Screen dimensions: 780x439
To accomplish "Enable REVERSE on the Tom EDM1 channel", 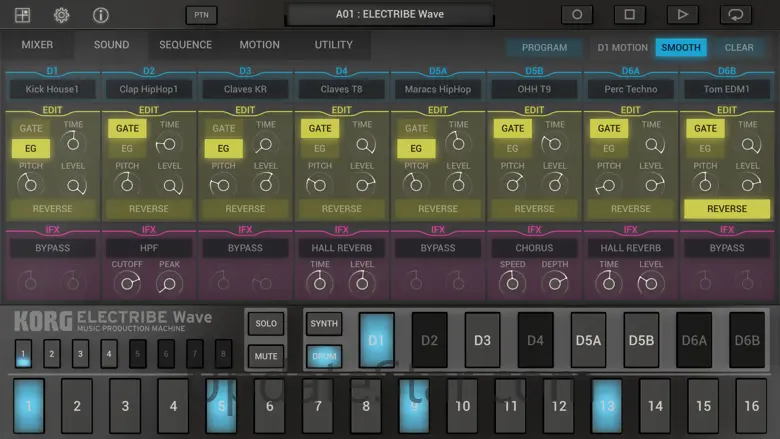I will 726,209.
